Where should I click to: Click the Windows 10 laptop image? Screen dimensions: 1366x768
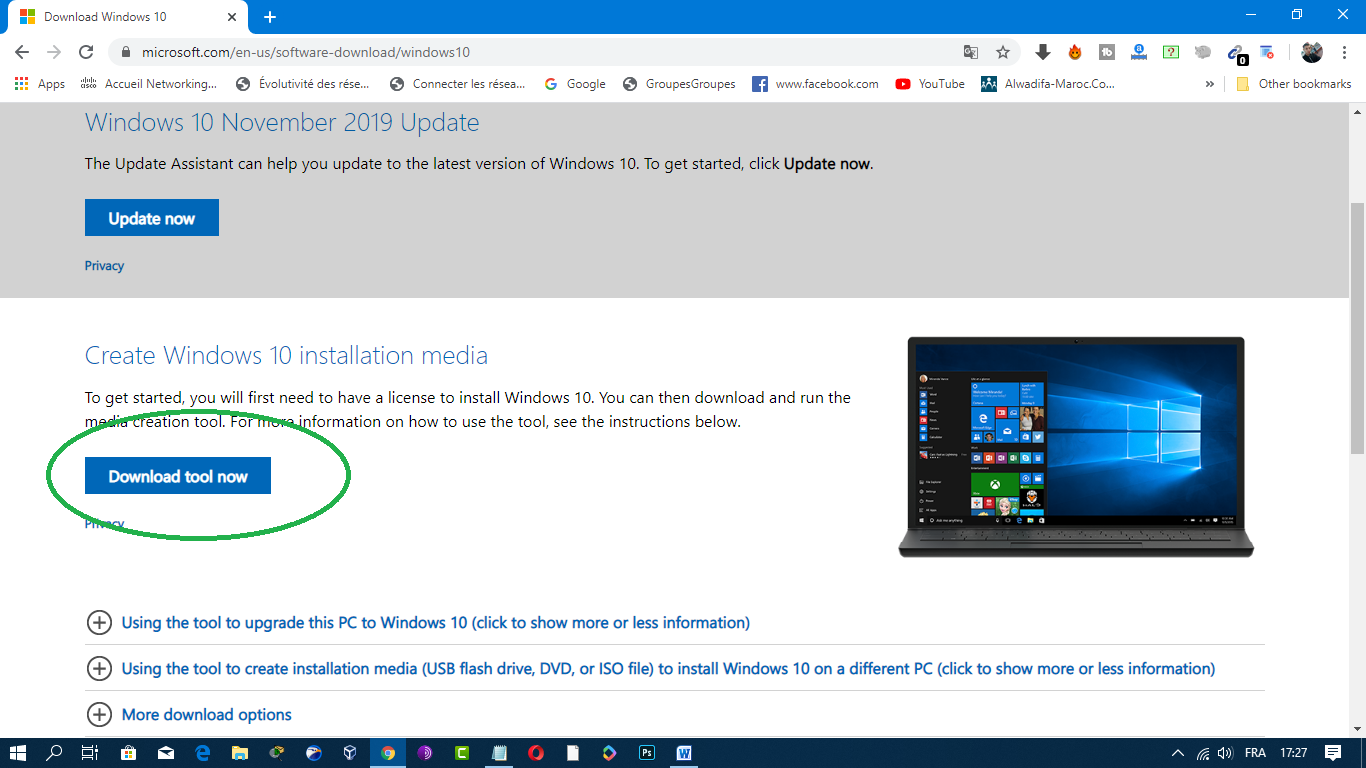(x=1076, y=447)
